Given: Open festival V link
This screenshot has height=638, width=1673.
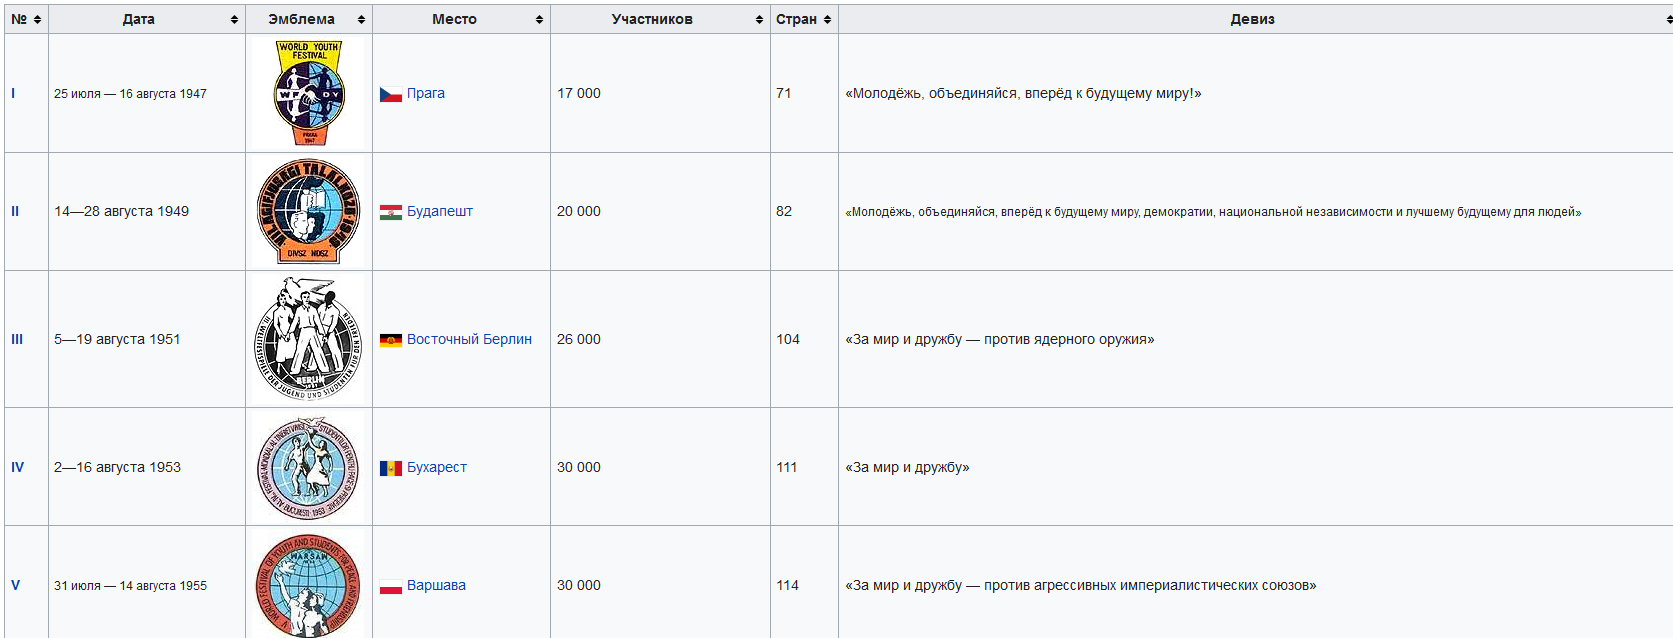Looking at the screenshot, I should coord(15,585).
